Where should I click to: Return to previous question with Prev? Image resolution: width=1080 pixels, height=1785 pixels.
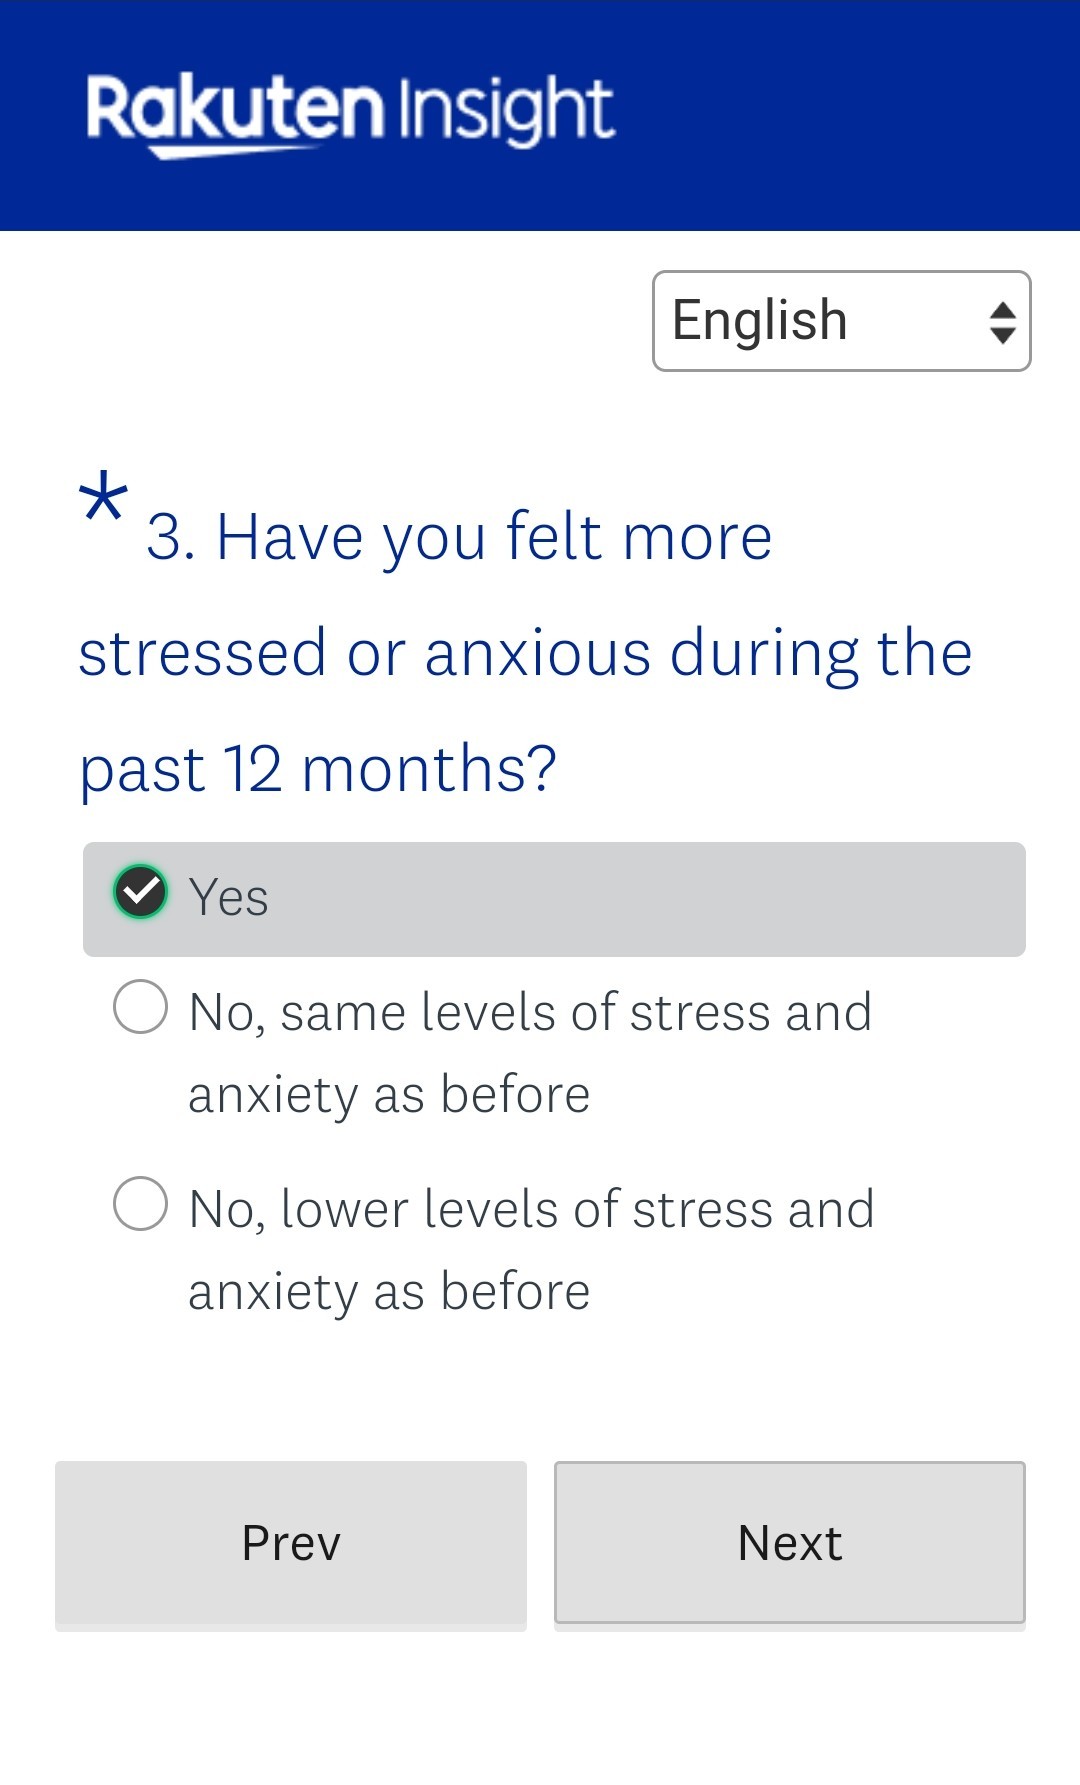(x=291, y=1545)
